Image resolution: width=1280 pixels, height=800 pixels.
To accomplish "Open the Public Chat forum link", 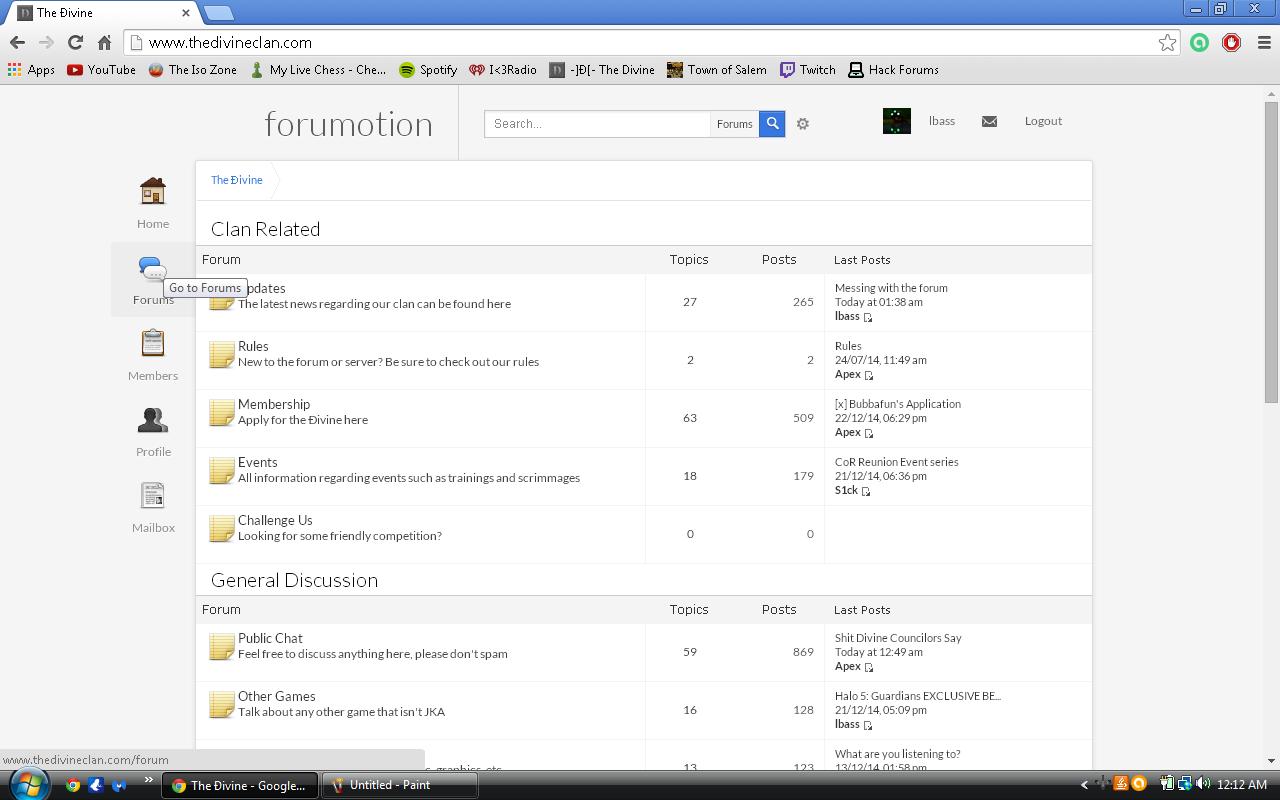I will tap(270, 638).
